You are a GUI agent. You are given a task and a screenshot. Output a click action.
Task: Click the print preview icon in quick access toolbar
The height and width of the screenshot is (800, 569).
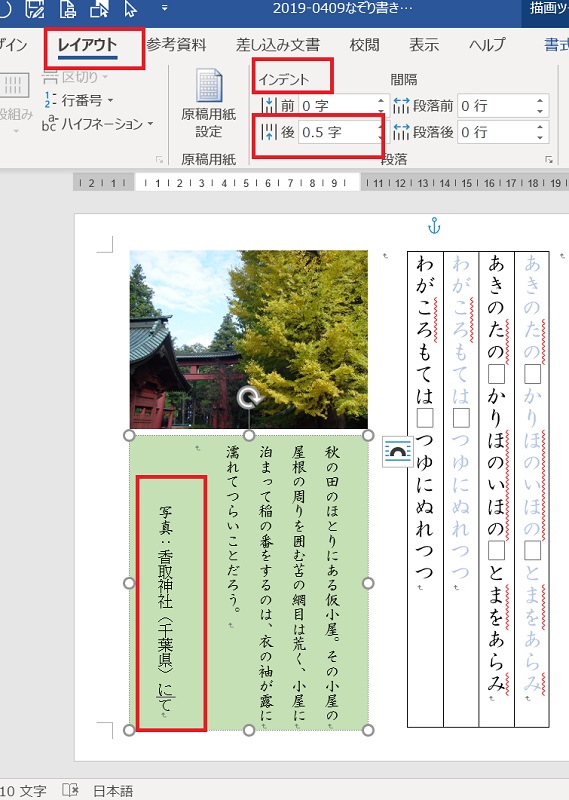[x=67, y=9]
